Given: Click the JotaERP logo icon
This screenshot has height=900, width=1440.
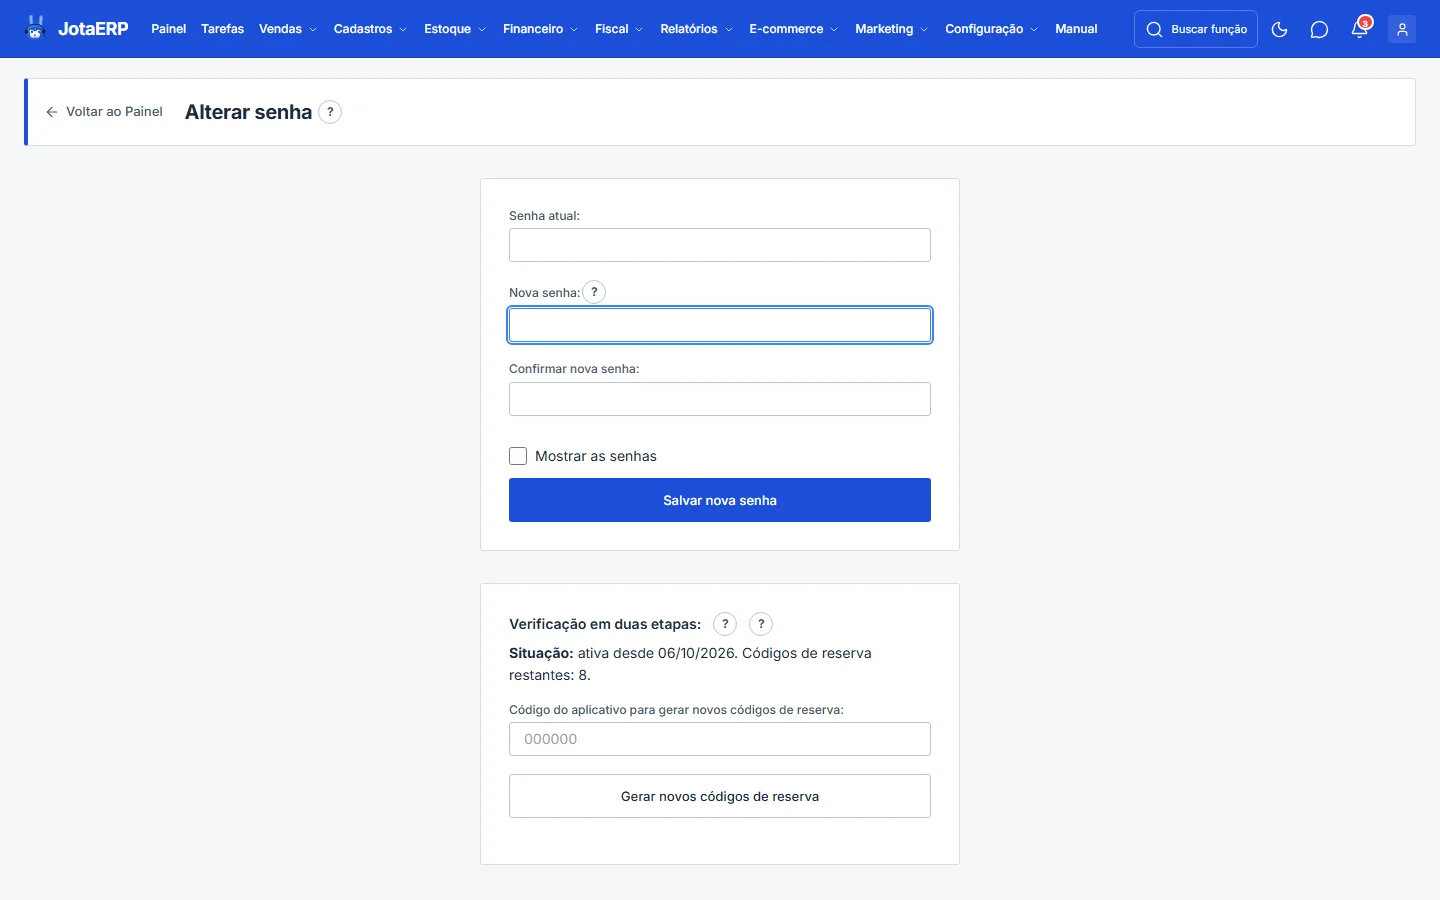Looking at the screenshot, I should tap(36, 28).
